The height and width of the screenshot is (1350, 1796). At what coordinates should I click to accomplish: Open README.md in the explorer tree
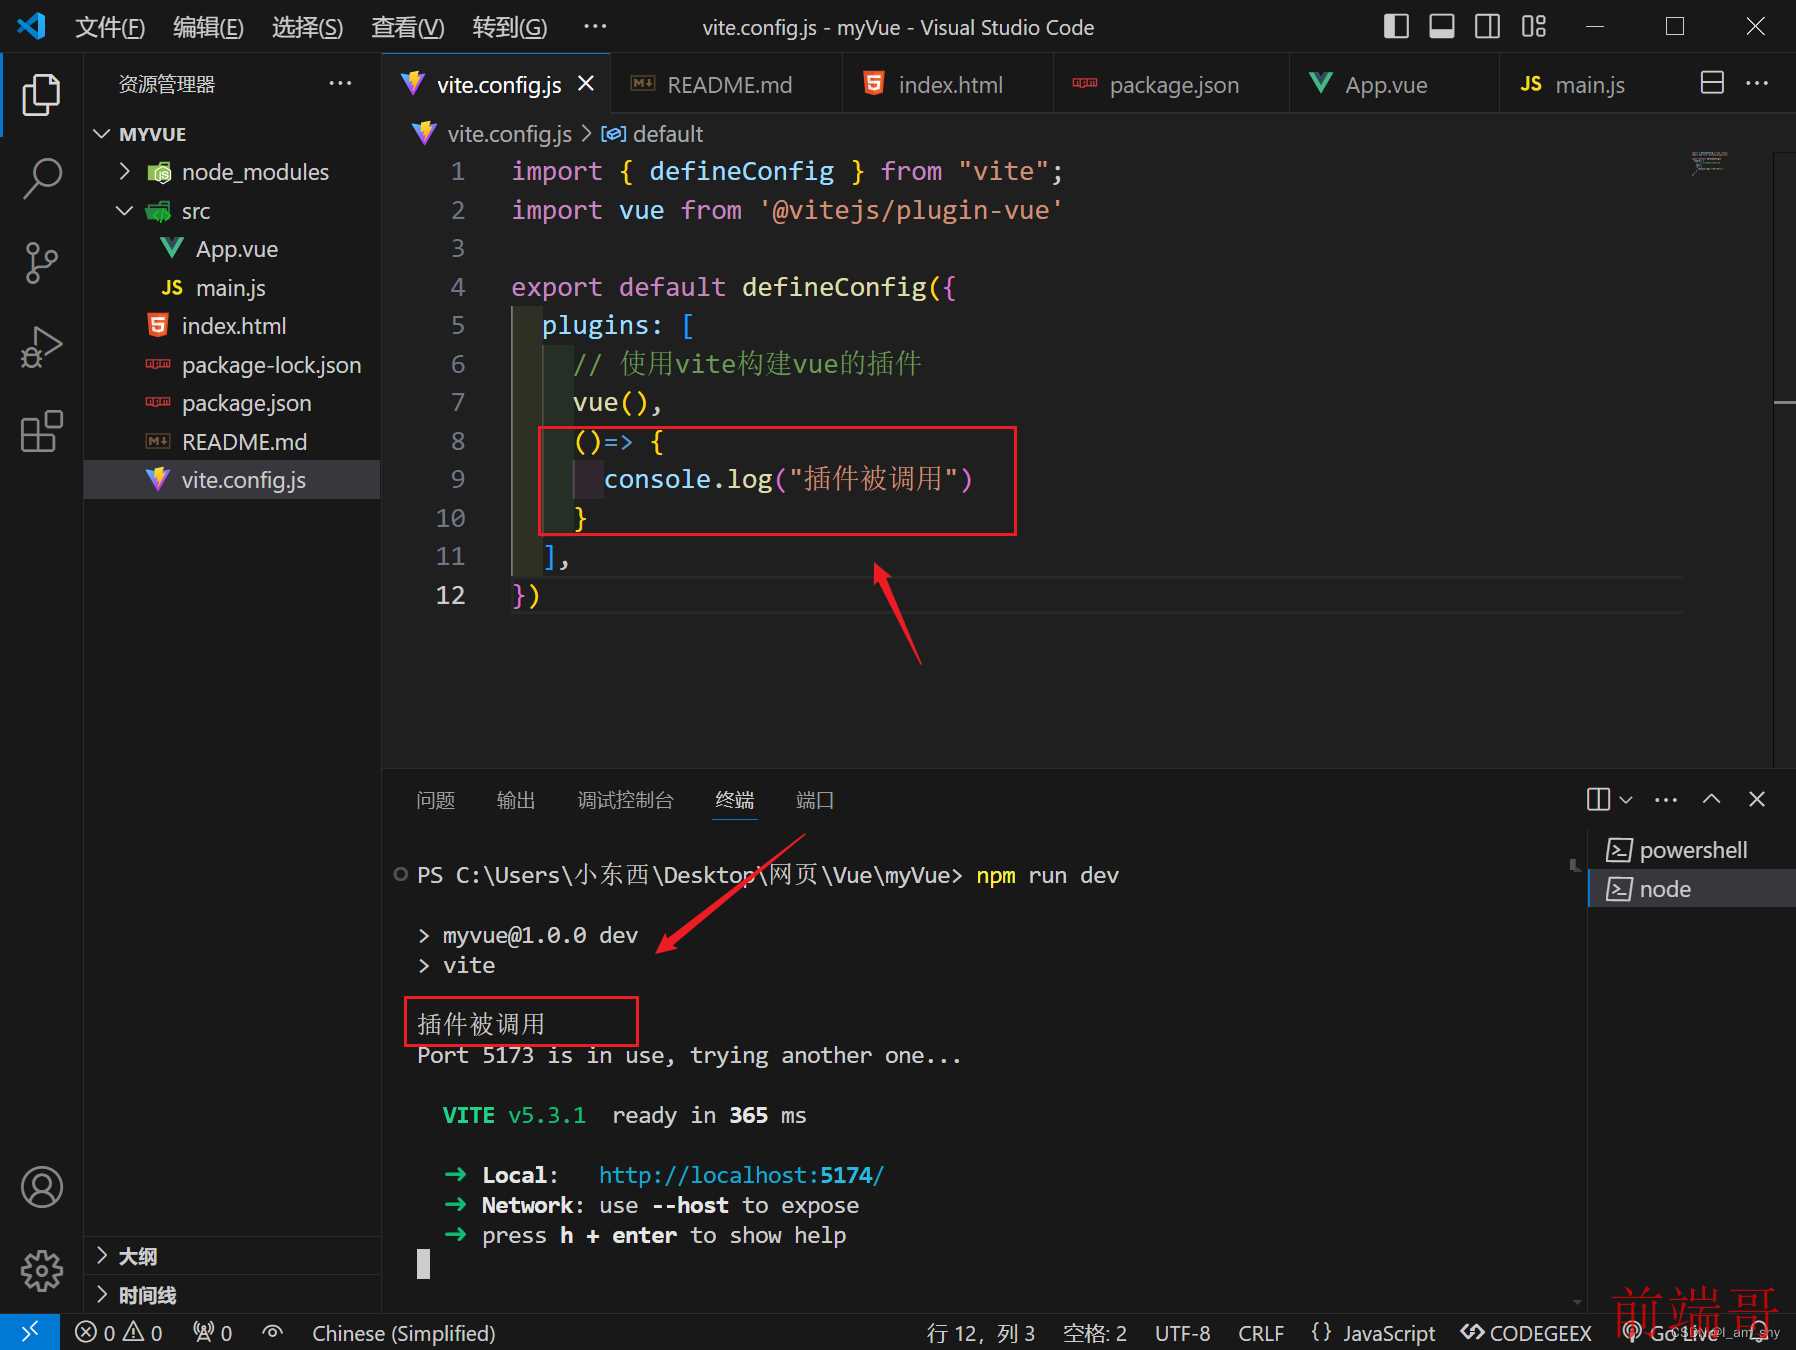coord(232,442)
